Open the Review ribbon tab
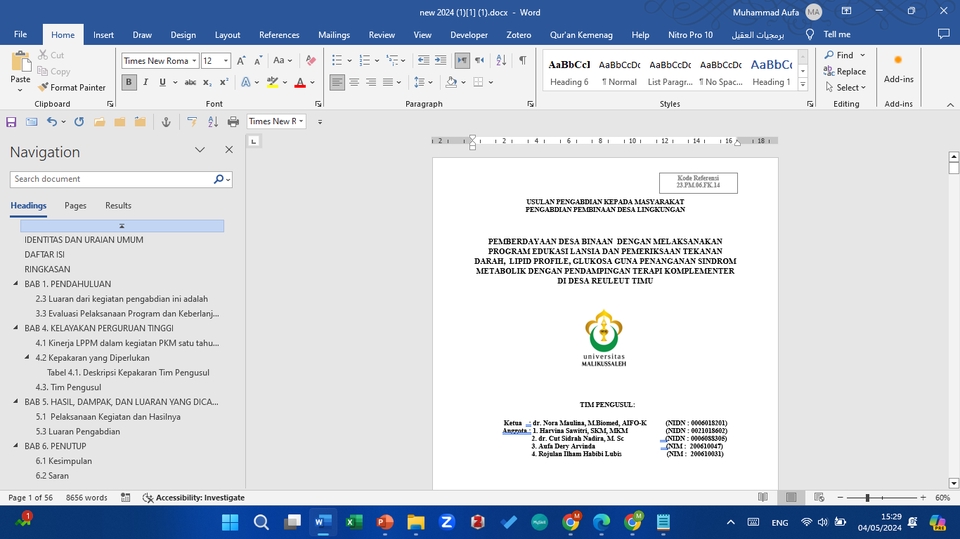960x539 pixels. click(381, 35)
